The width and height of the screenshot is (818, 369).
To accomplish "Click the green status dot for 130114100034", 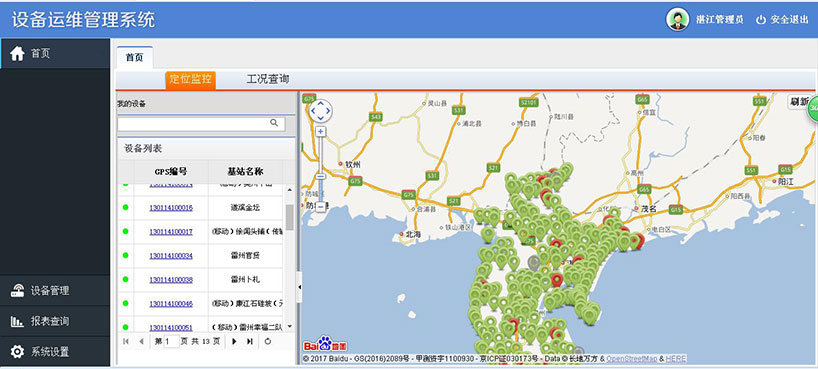I will pyautogui.click(x=125, y=256).
